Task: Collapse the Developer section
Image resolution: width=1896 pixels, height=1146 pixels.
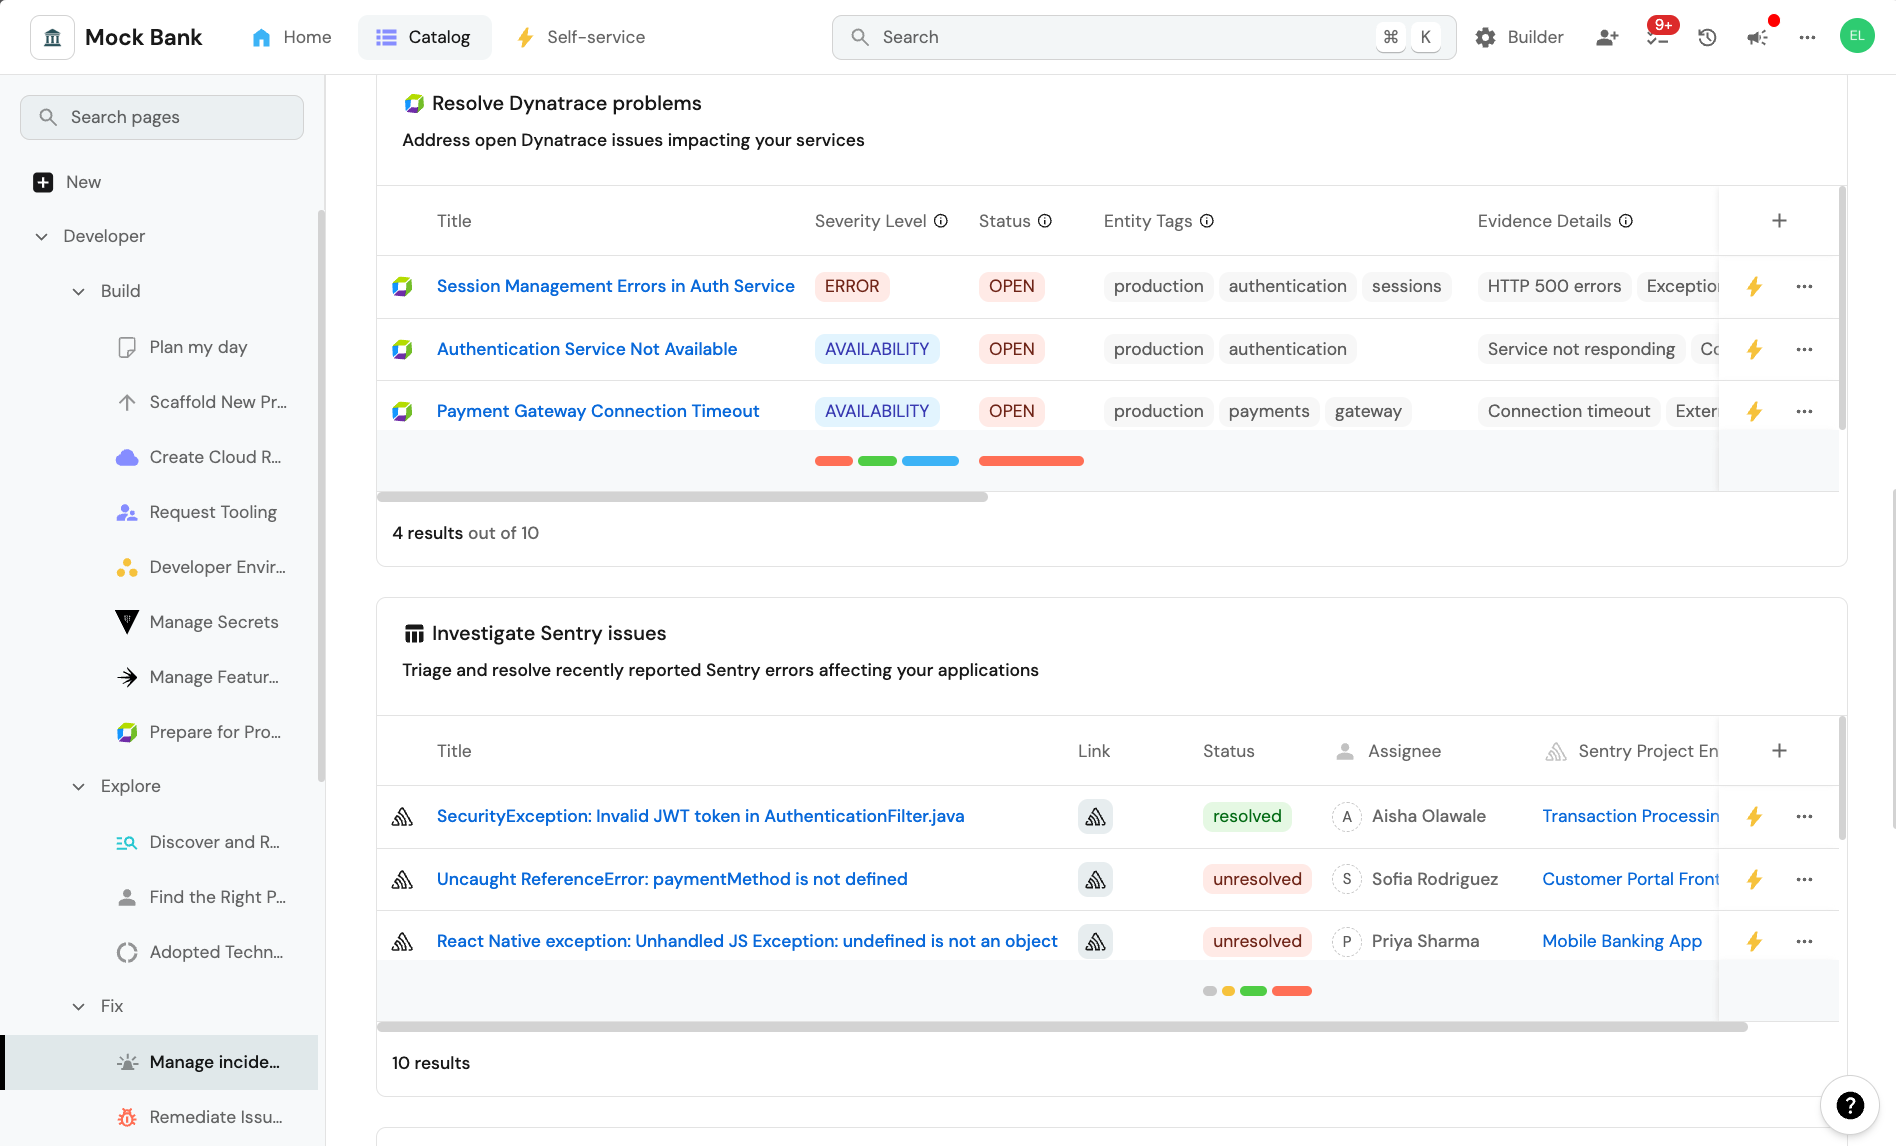Action: [x=42, y=237]
